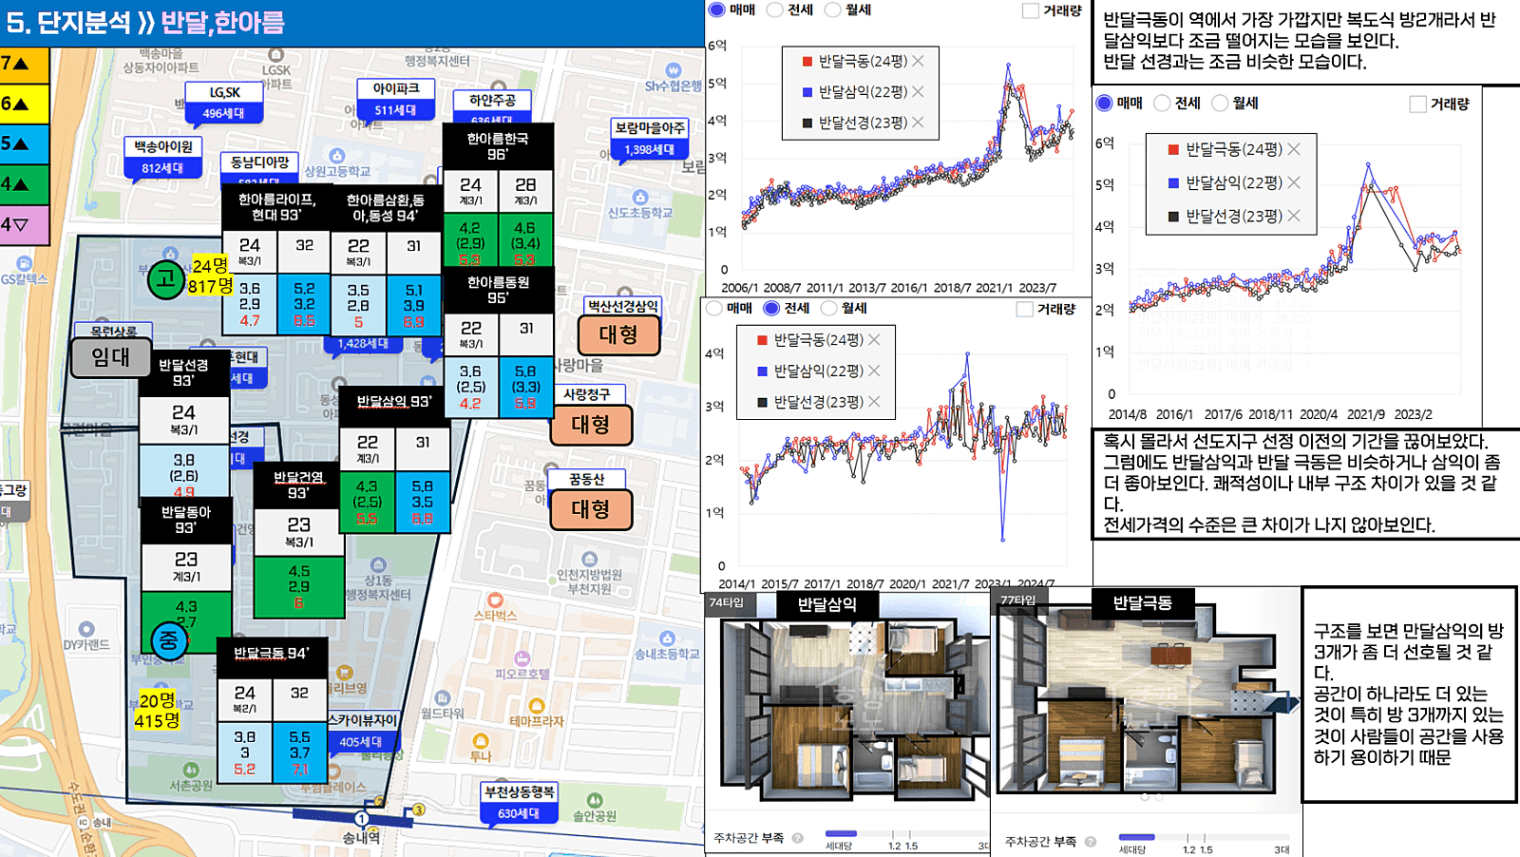Click 대형 button under 벽산선경삼익
Viewport: 1520px width, 857px height.
[619, 335]
